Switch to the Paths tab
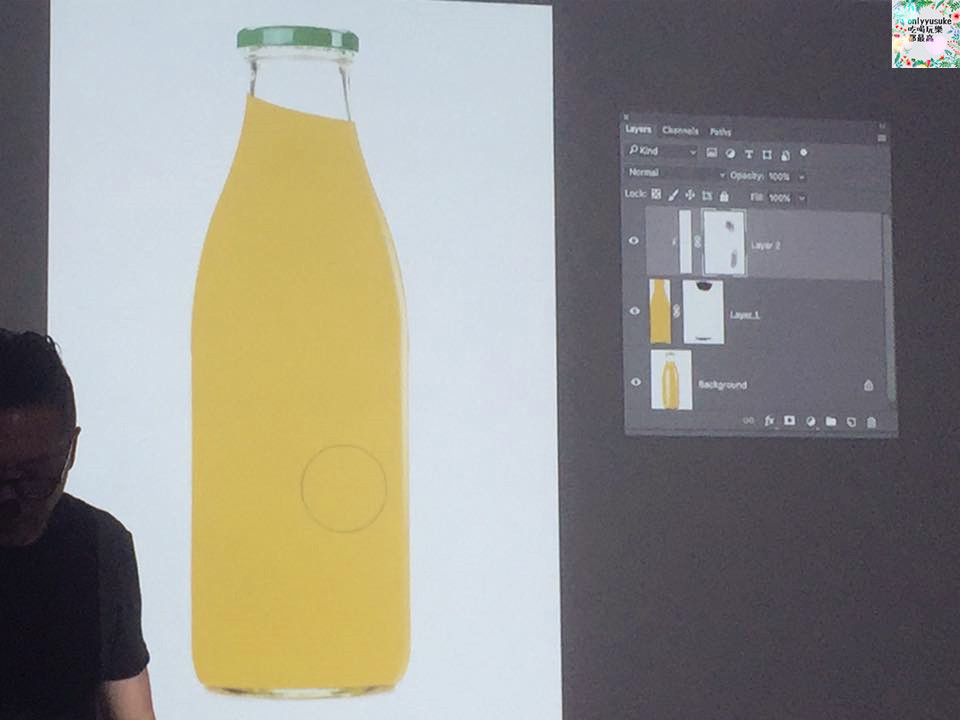The image size is (960, 720). click(721, 131)
